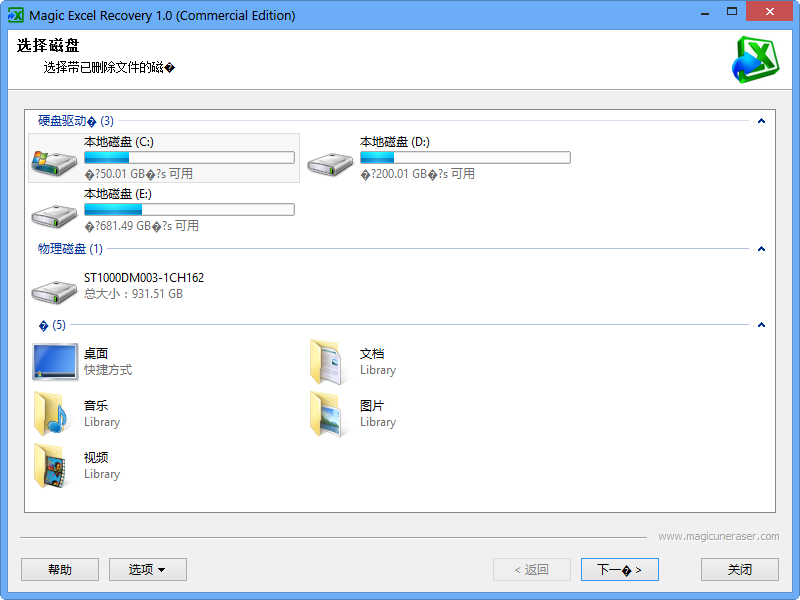The width and height of the screenshot is (800, 600).
Task: Click the 681.49 GB free text
Action: point(141,226)
